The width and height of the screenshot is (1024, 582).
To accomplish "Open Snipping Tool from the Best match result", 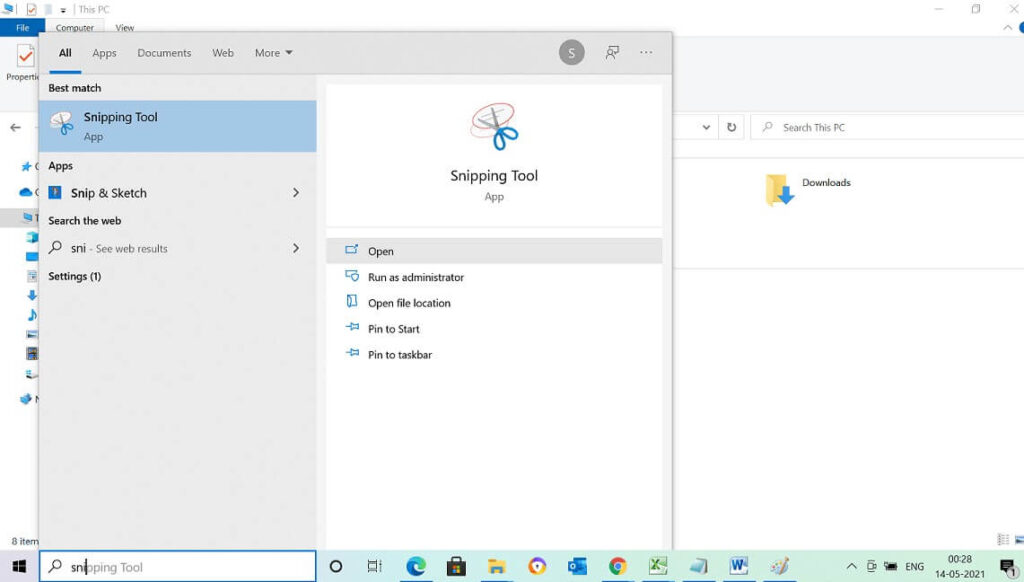I will [x=178, y=126].
